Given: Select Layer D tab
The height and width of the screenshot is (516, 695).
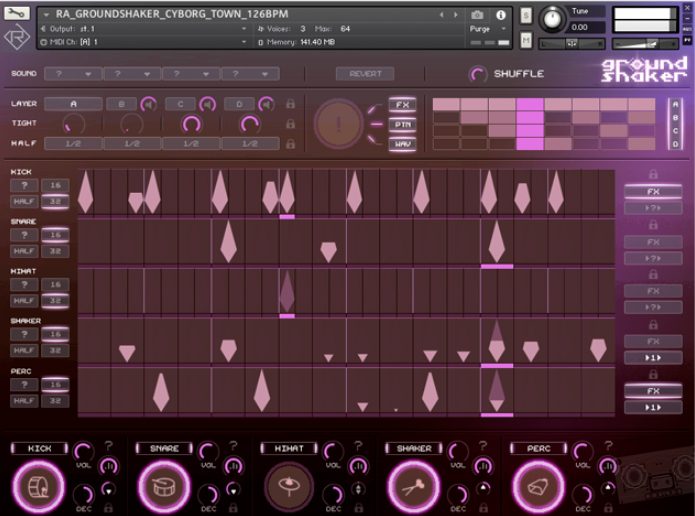Looking at the screenshot, I should point(239,104).
